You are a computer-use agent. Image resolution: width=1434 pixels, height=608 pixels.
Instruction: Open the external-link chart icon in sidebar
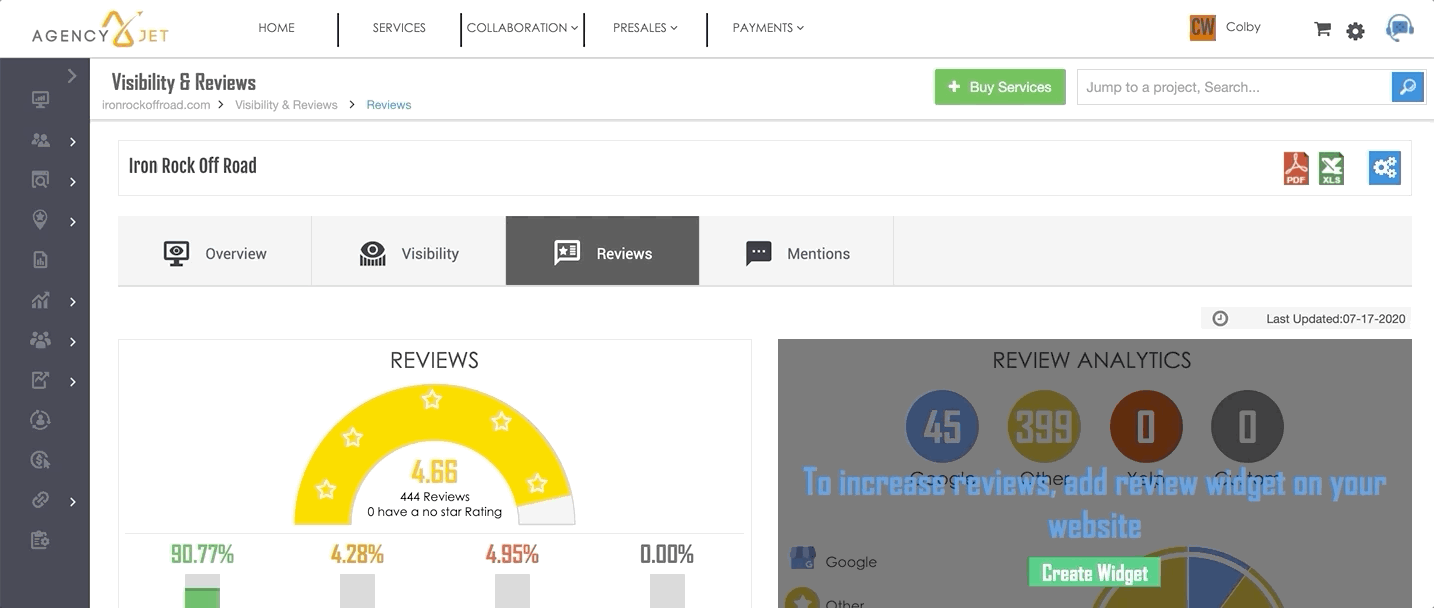(40, 380)
